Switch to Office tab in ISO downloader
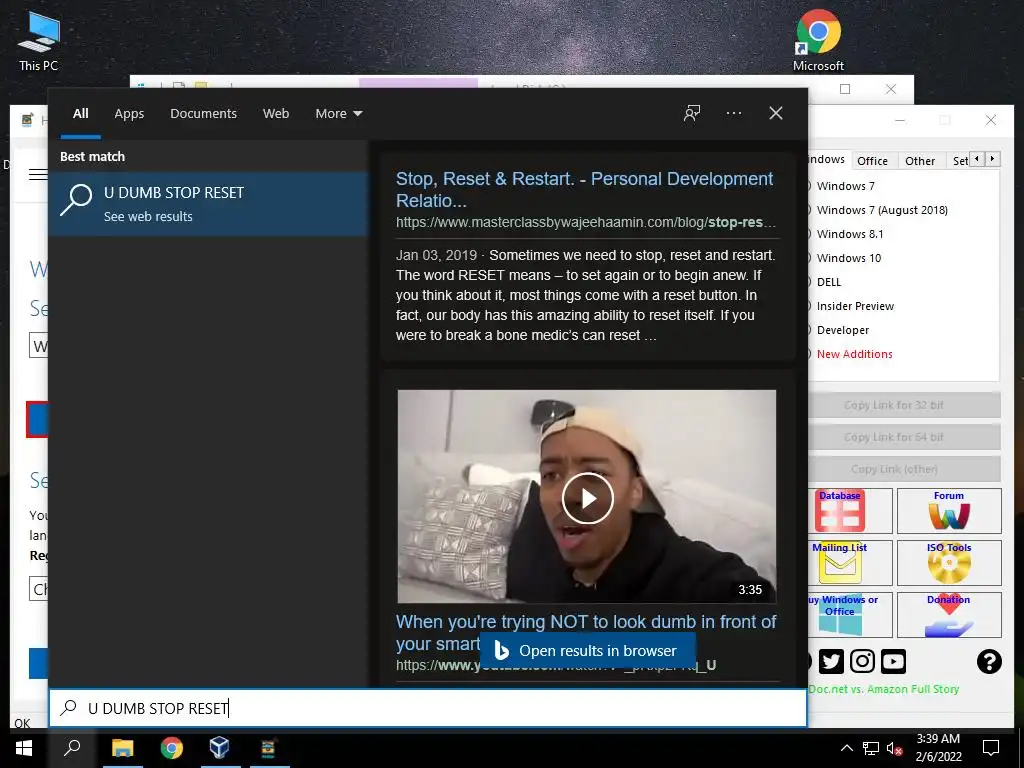 (x=872, y=161)
